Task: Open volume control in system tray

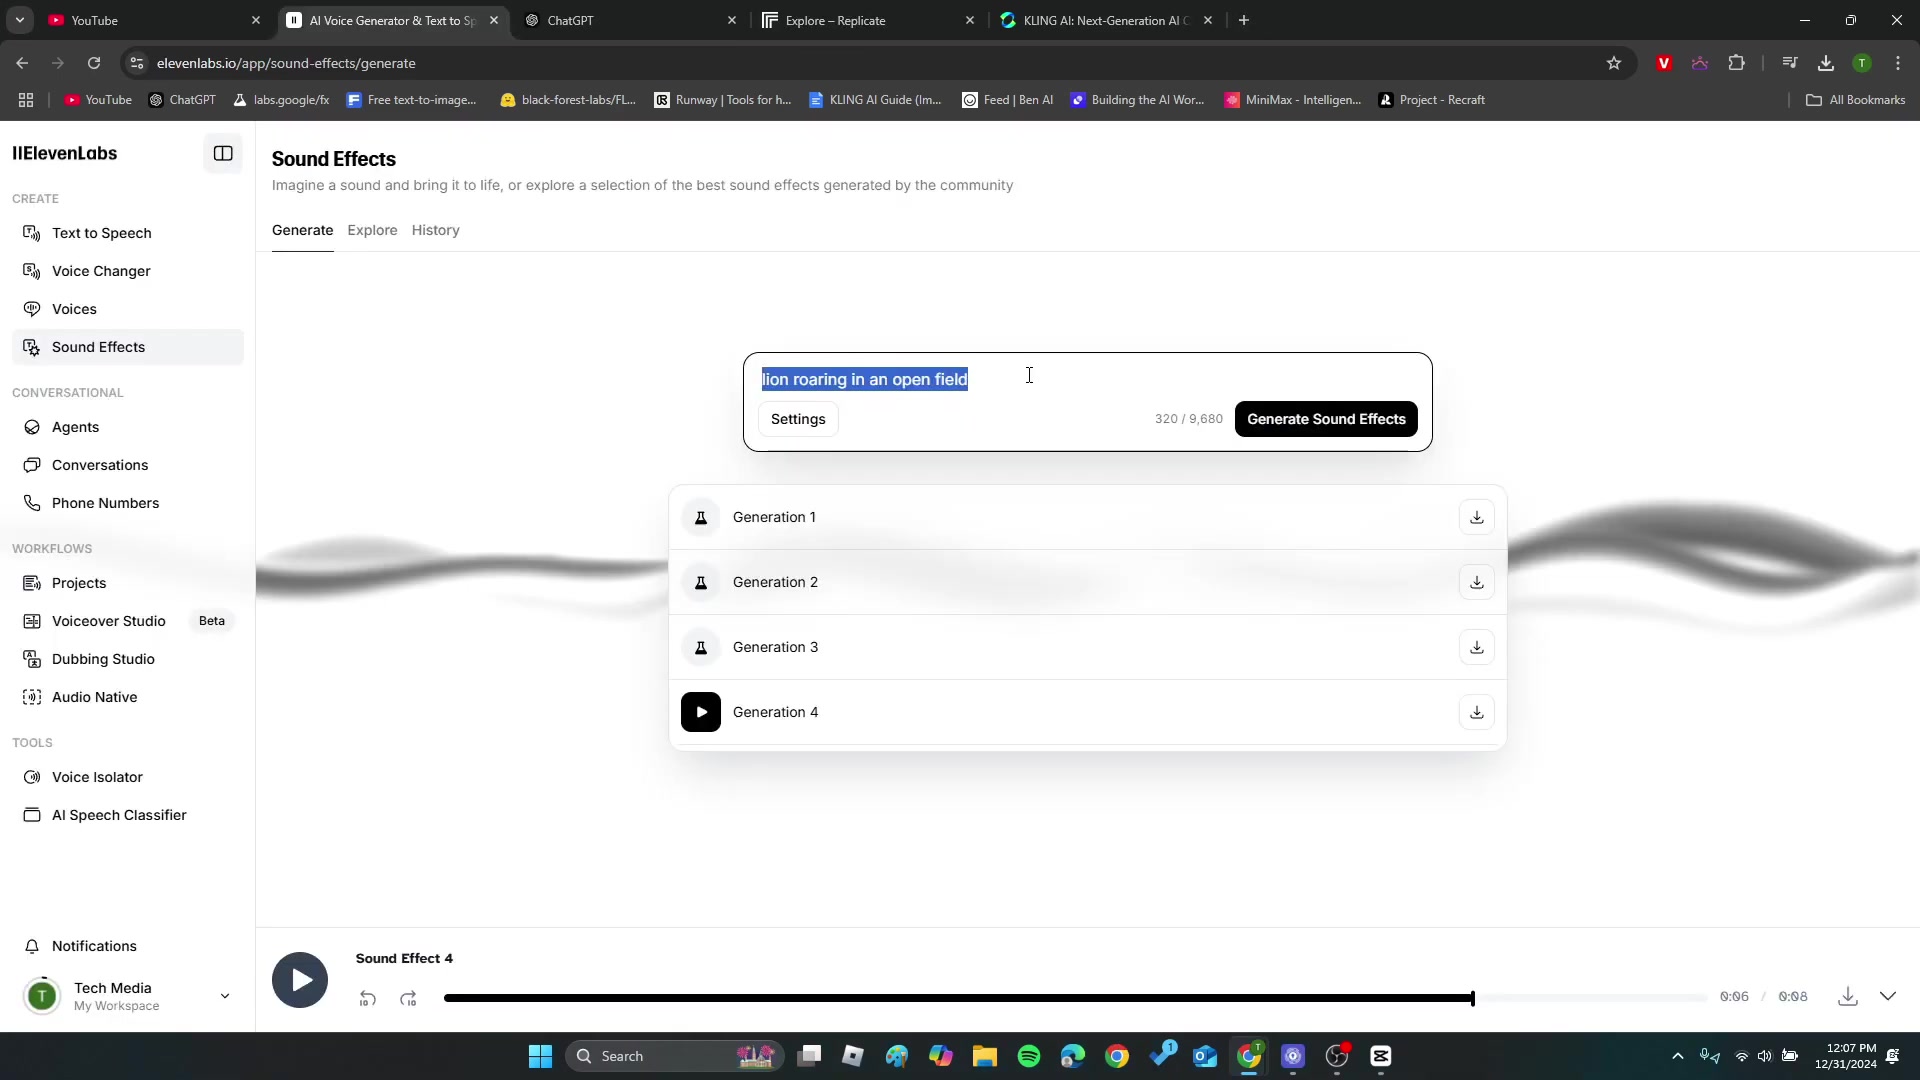Action: (x=1765, y=1056)
